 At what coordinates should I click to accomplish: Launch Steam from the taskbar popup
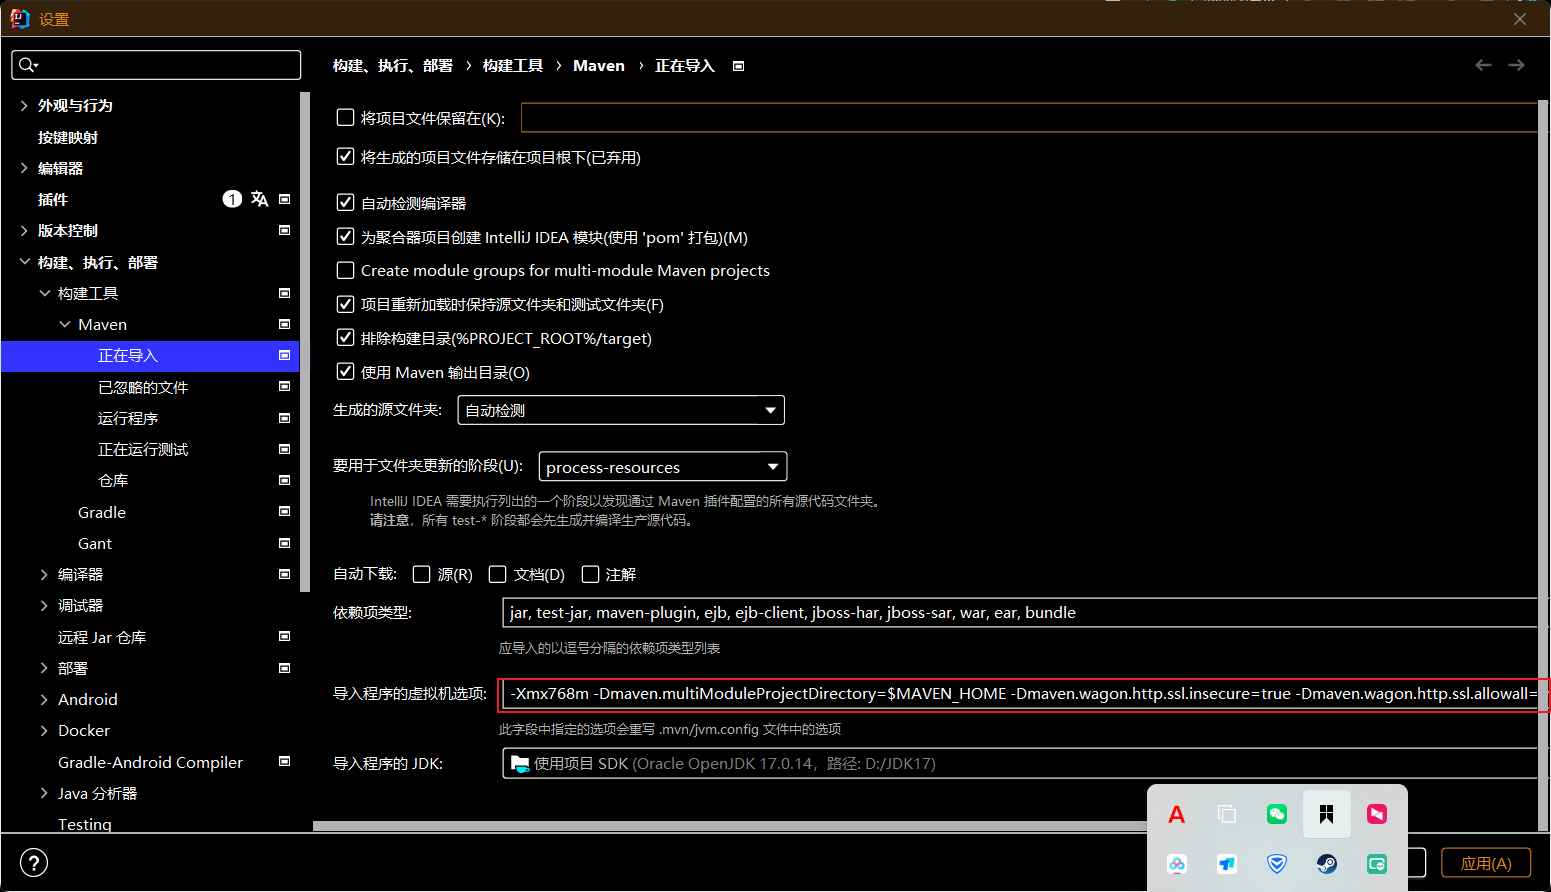click(x=1327, y=864)
